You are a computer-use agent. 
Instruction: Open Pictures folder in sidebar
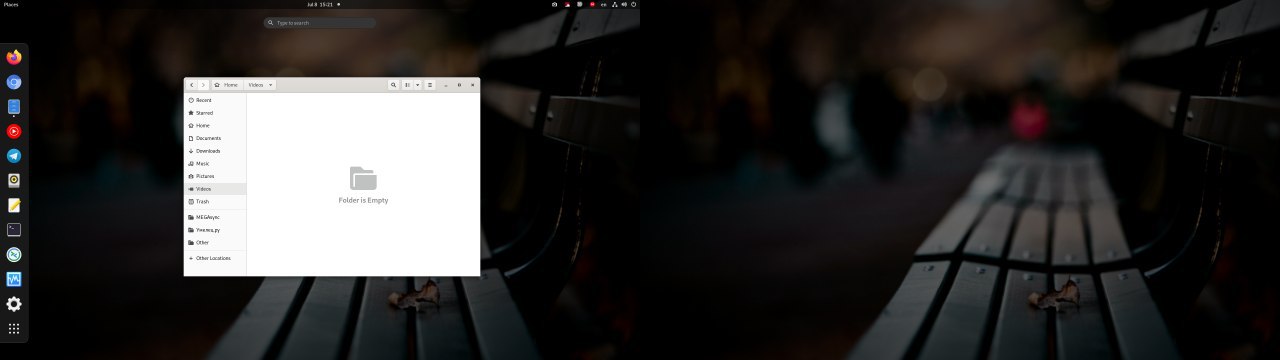tap(215, 176)
